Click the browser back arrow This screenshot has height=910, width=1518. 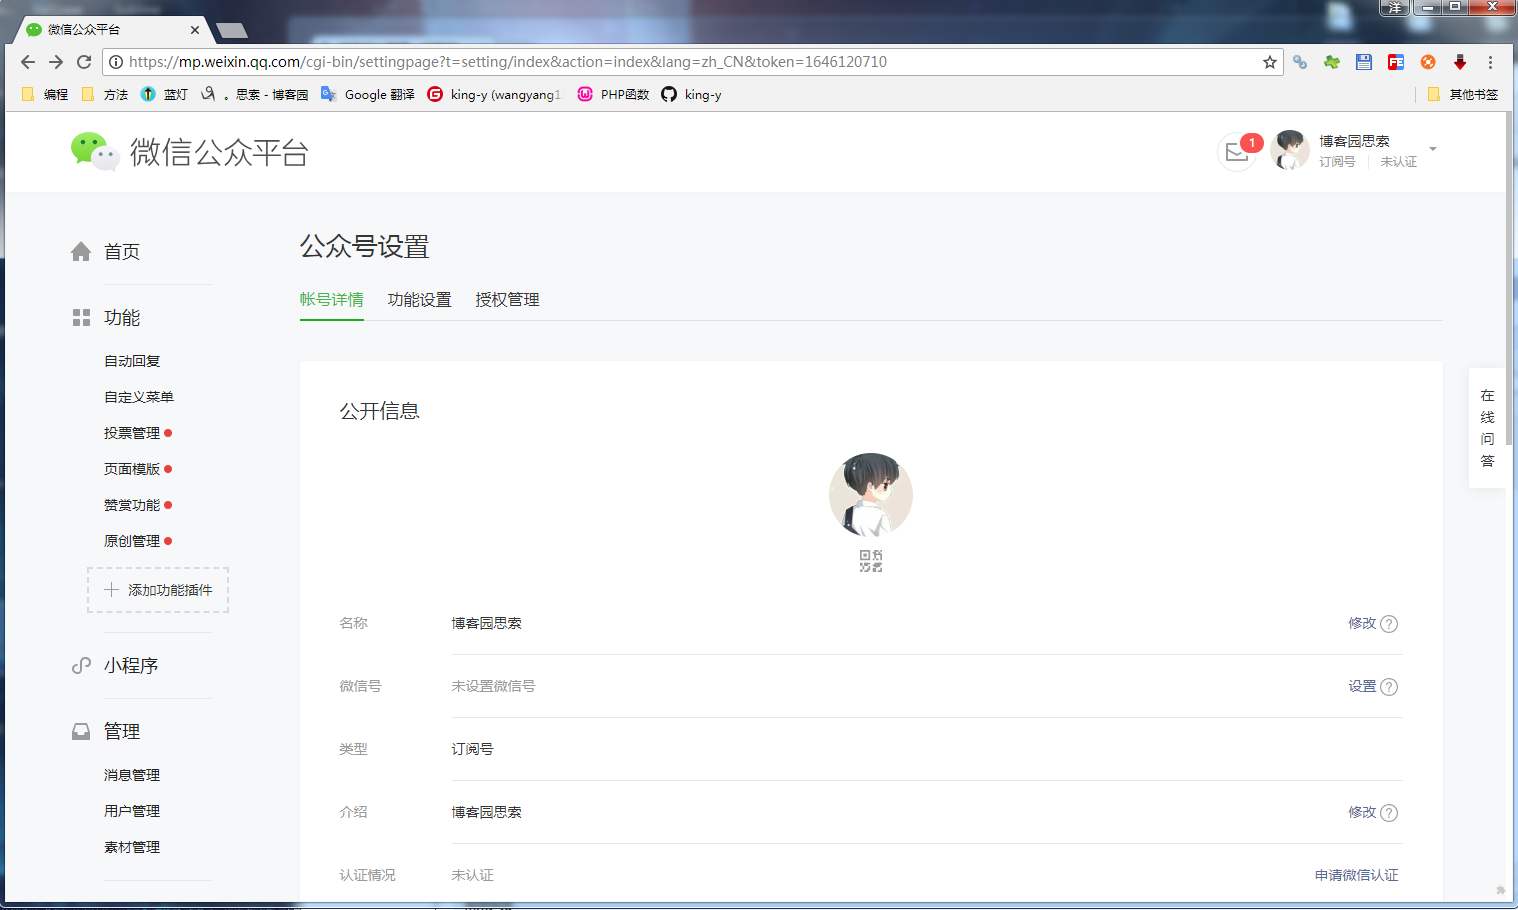[x=28, y=62]
